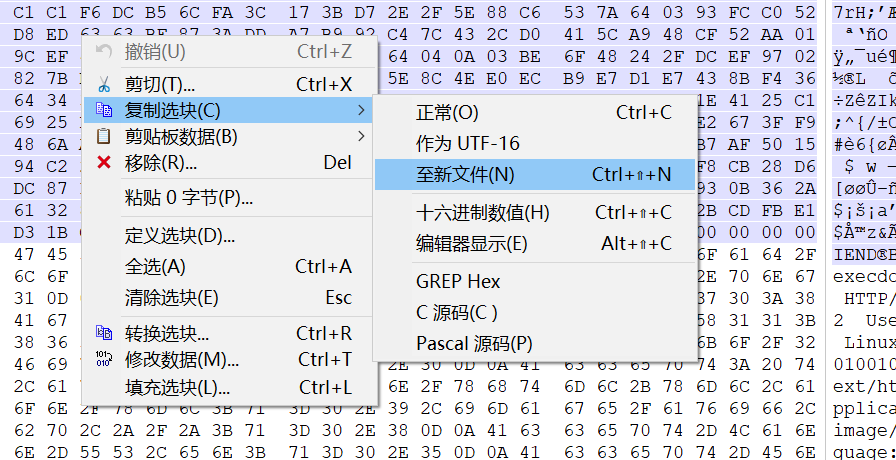This screenshot has height=460, width=896.
Task: Copy block as C 源码
Action: (x=456, y=312)
